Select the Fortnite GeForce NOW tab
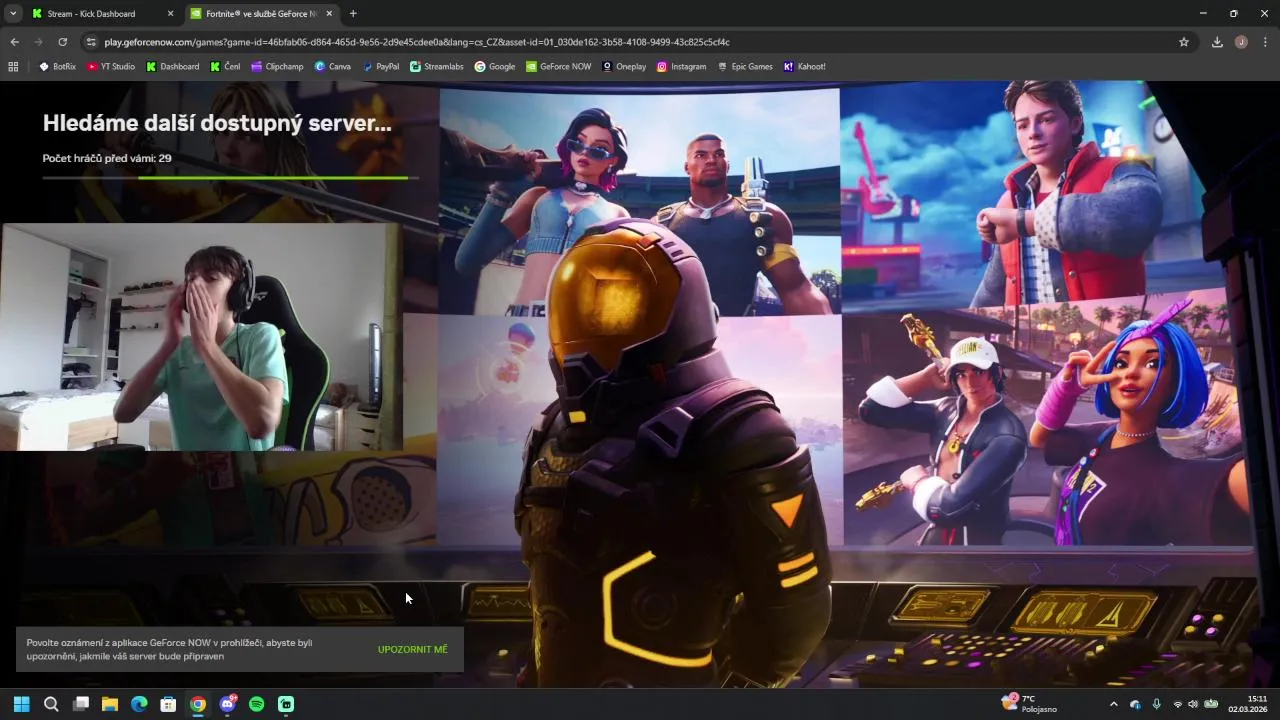 coord(262,14)
